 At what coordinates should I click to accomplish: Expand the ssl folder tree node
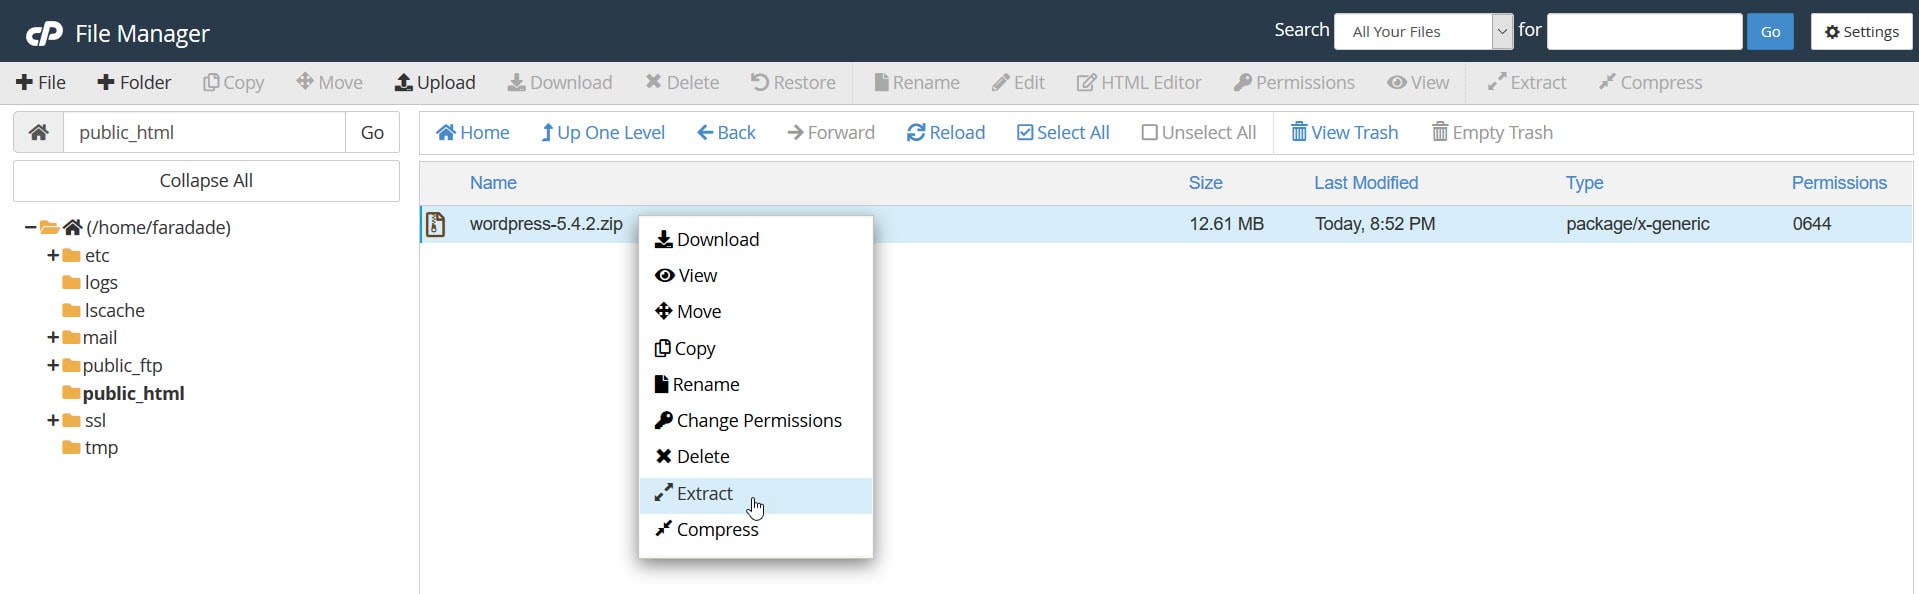click(x=53, y=420)
